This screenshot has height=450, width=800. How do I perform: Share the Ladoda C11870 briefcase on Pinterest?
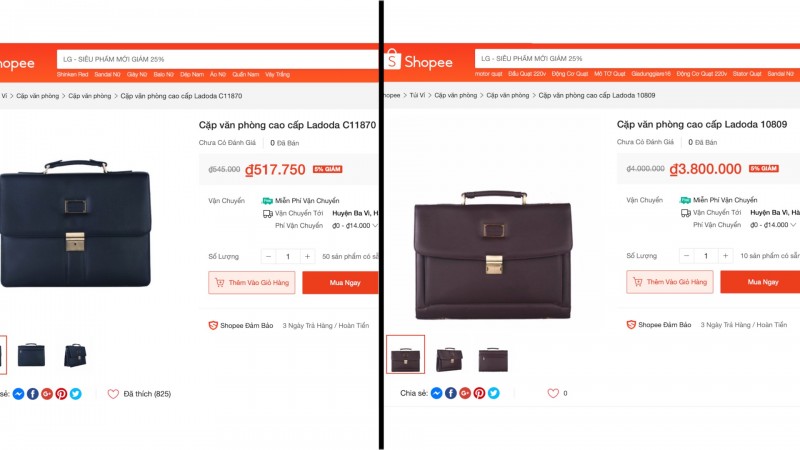61,393
